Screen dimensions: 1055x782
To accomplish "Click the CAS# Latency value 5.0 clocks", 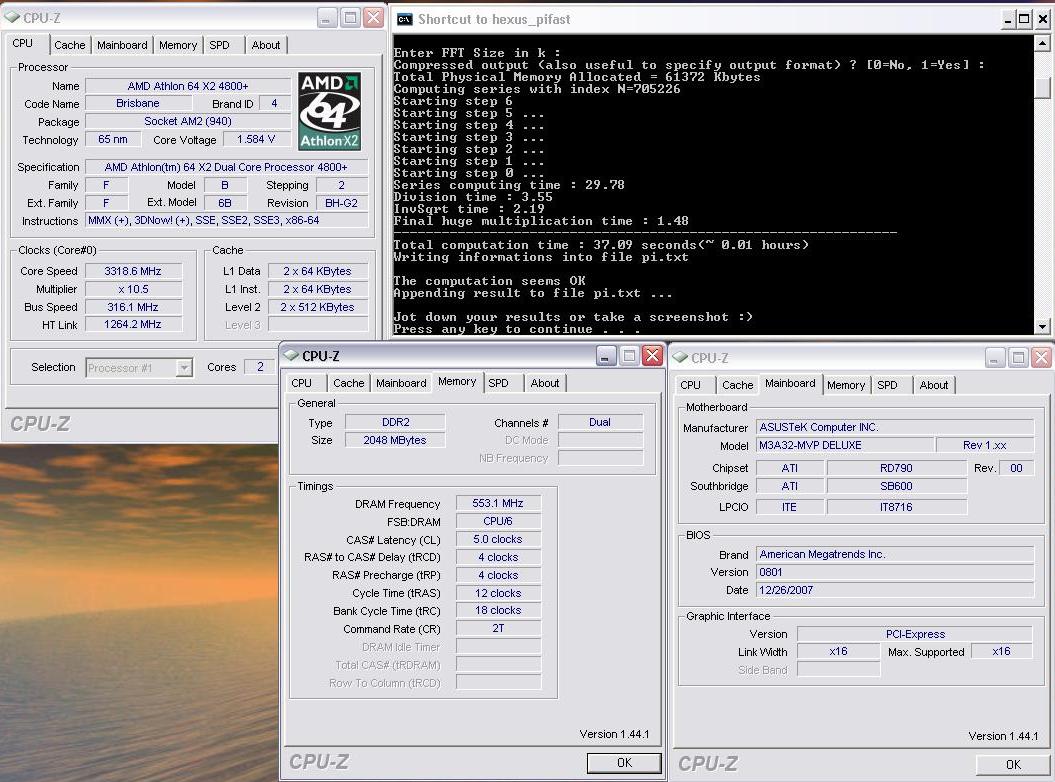I will tap(498, 539).
